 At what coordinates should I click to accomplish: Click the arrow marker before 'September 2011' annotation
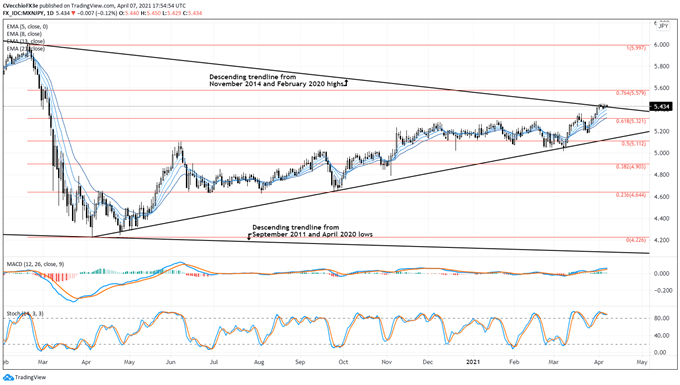249,235
